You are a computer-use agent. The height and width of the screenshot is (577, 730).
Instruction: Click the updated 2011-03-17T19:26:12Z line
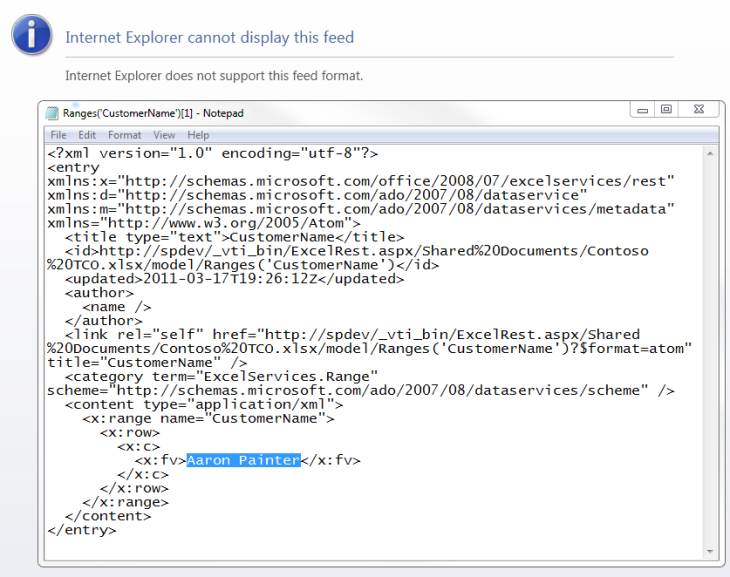pos(235,279)
